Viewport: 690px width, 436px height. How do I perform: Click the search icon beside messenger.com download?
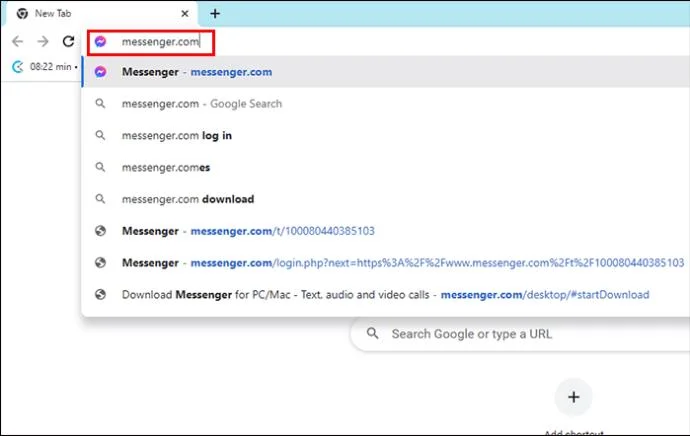(x=100, y=199)
